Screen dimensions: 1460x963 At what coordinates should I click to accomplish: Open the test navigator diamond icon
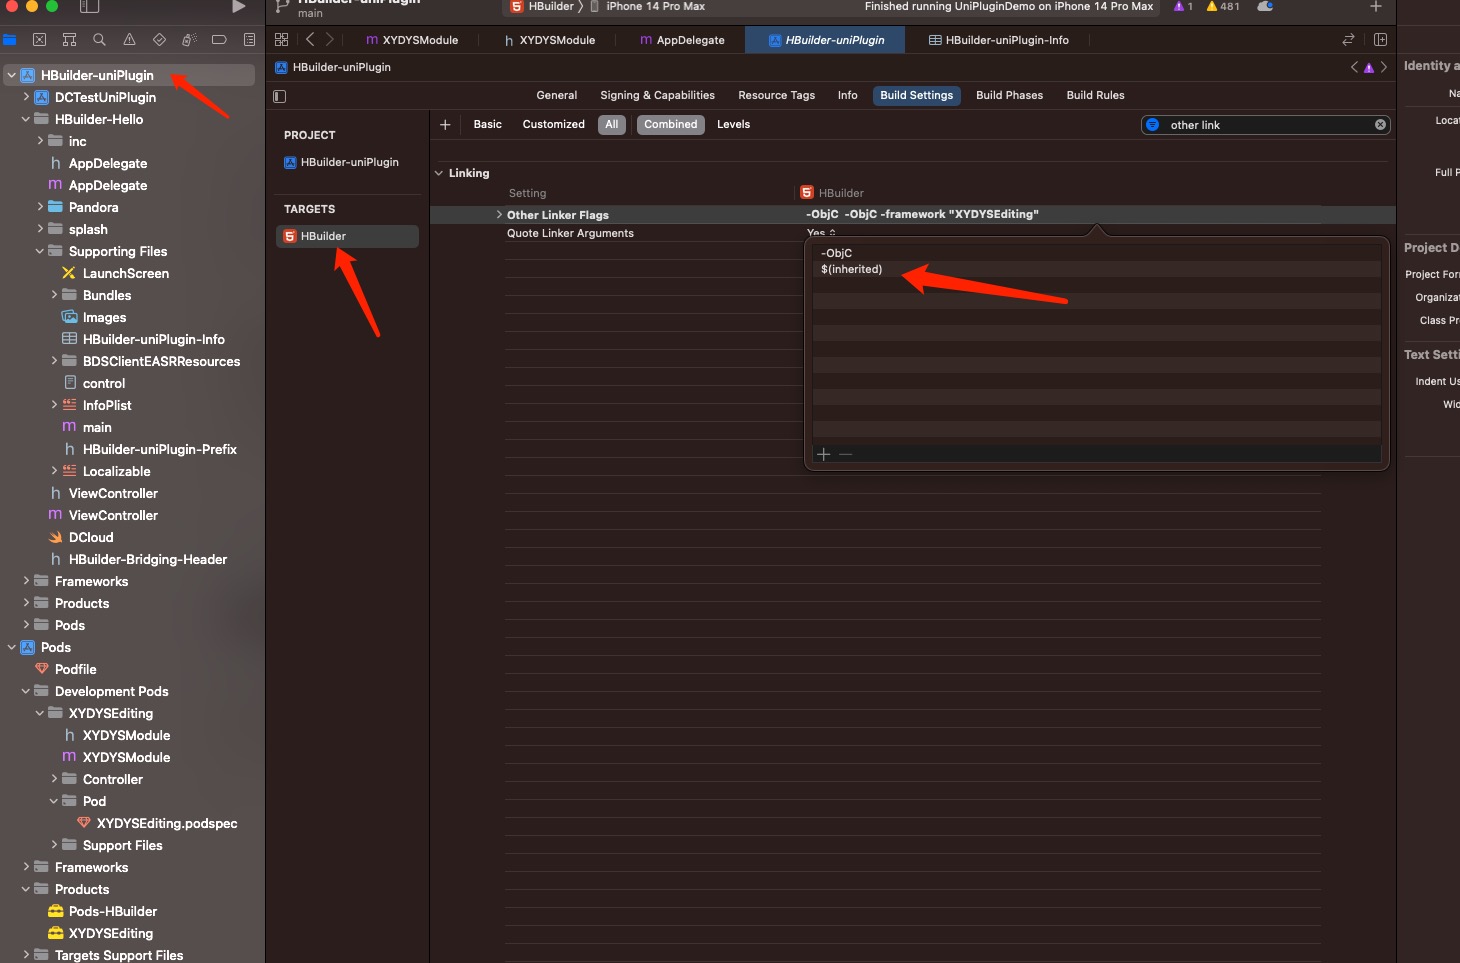(x=159, y=40)
